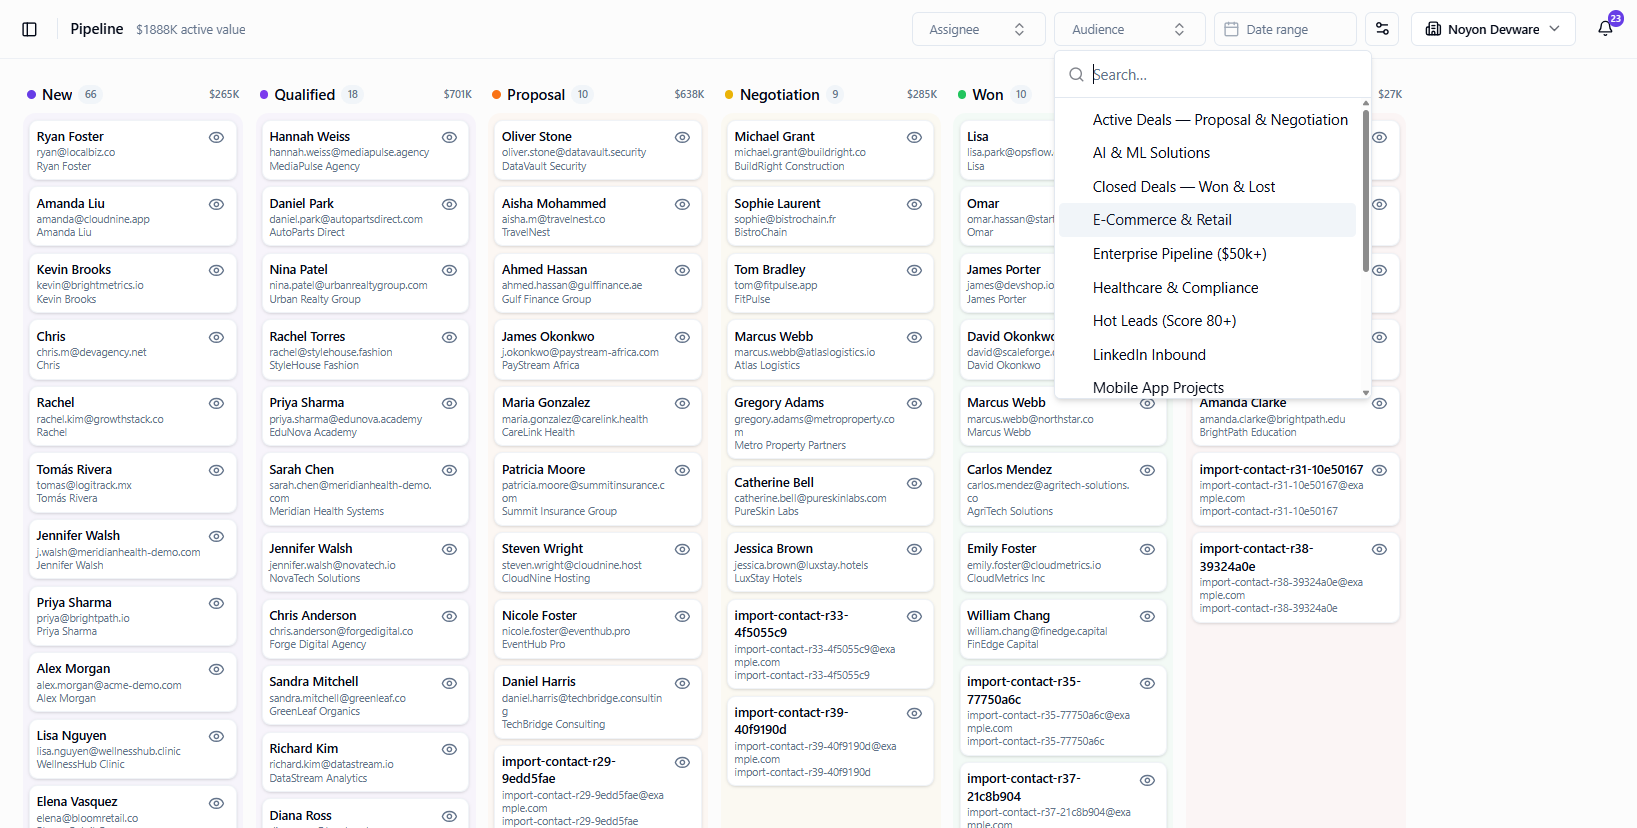Open Jennifer Walsh NovaTech card
The width and height of the screenshot is (1637, 828).
tap(364, 563)
